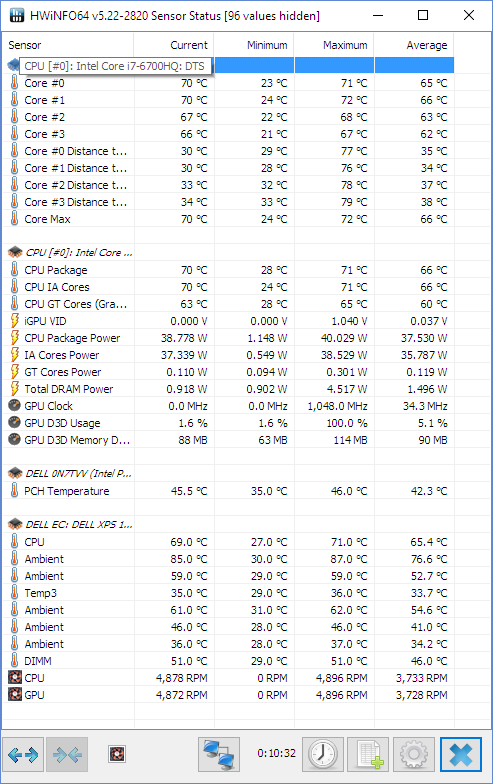This screenshot has height=784, width=493.
Task: Select the PCH Temperature row
Action: click(x=228, y=491)
